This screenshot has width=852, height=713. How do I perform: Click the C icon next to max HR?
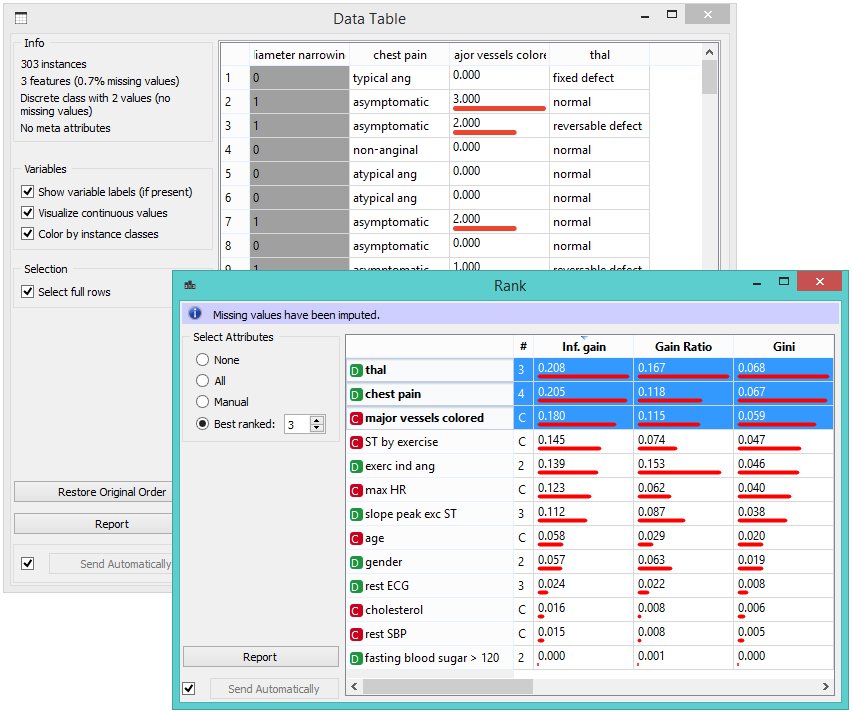(x=355, y=489)
